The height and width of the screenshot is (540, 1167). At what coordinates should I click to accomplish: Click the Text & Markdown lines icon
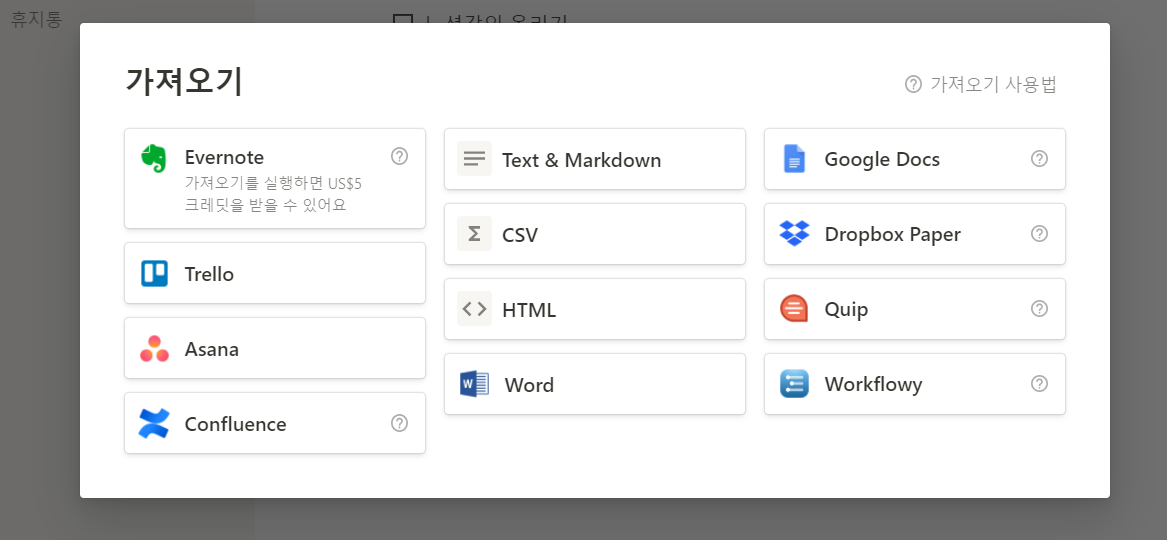474,158
